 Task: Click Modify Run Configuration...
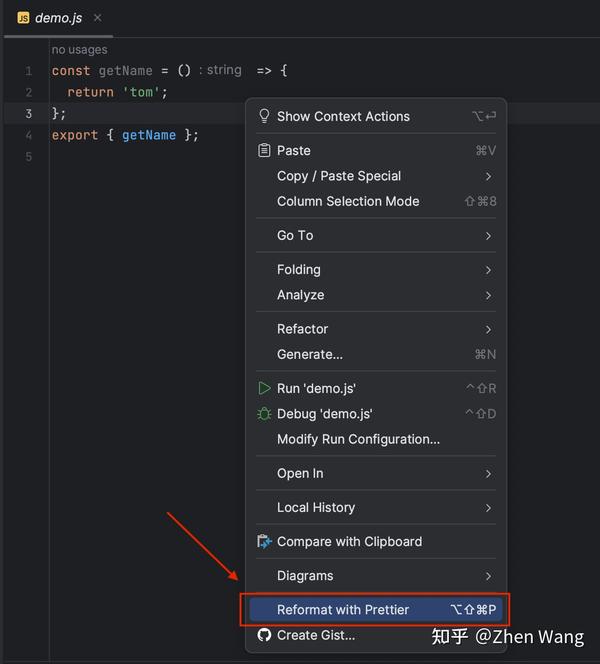click(358, 439)
